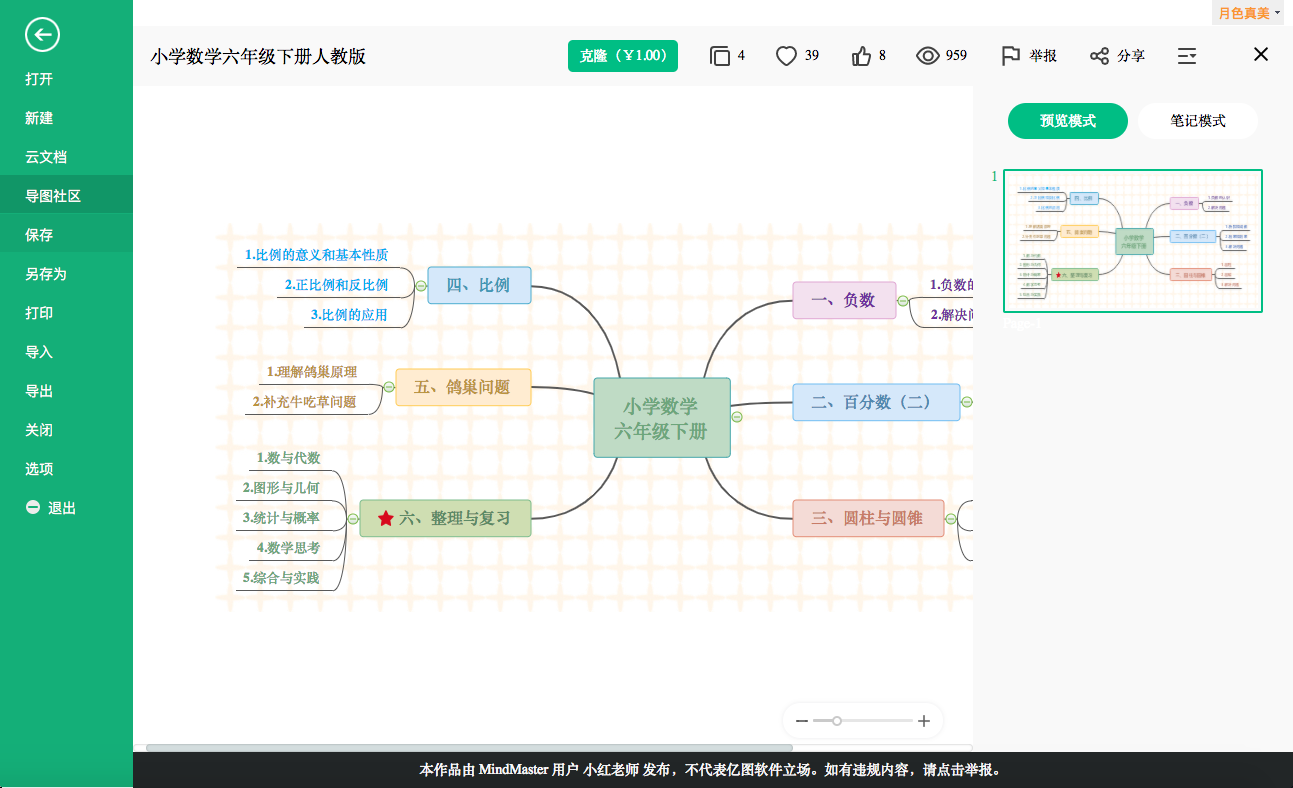Screen dimensions: 1293x788
Task: Click subtopic 1.数与代数
Action: click(289, 458)
